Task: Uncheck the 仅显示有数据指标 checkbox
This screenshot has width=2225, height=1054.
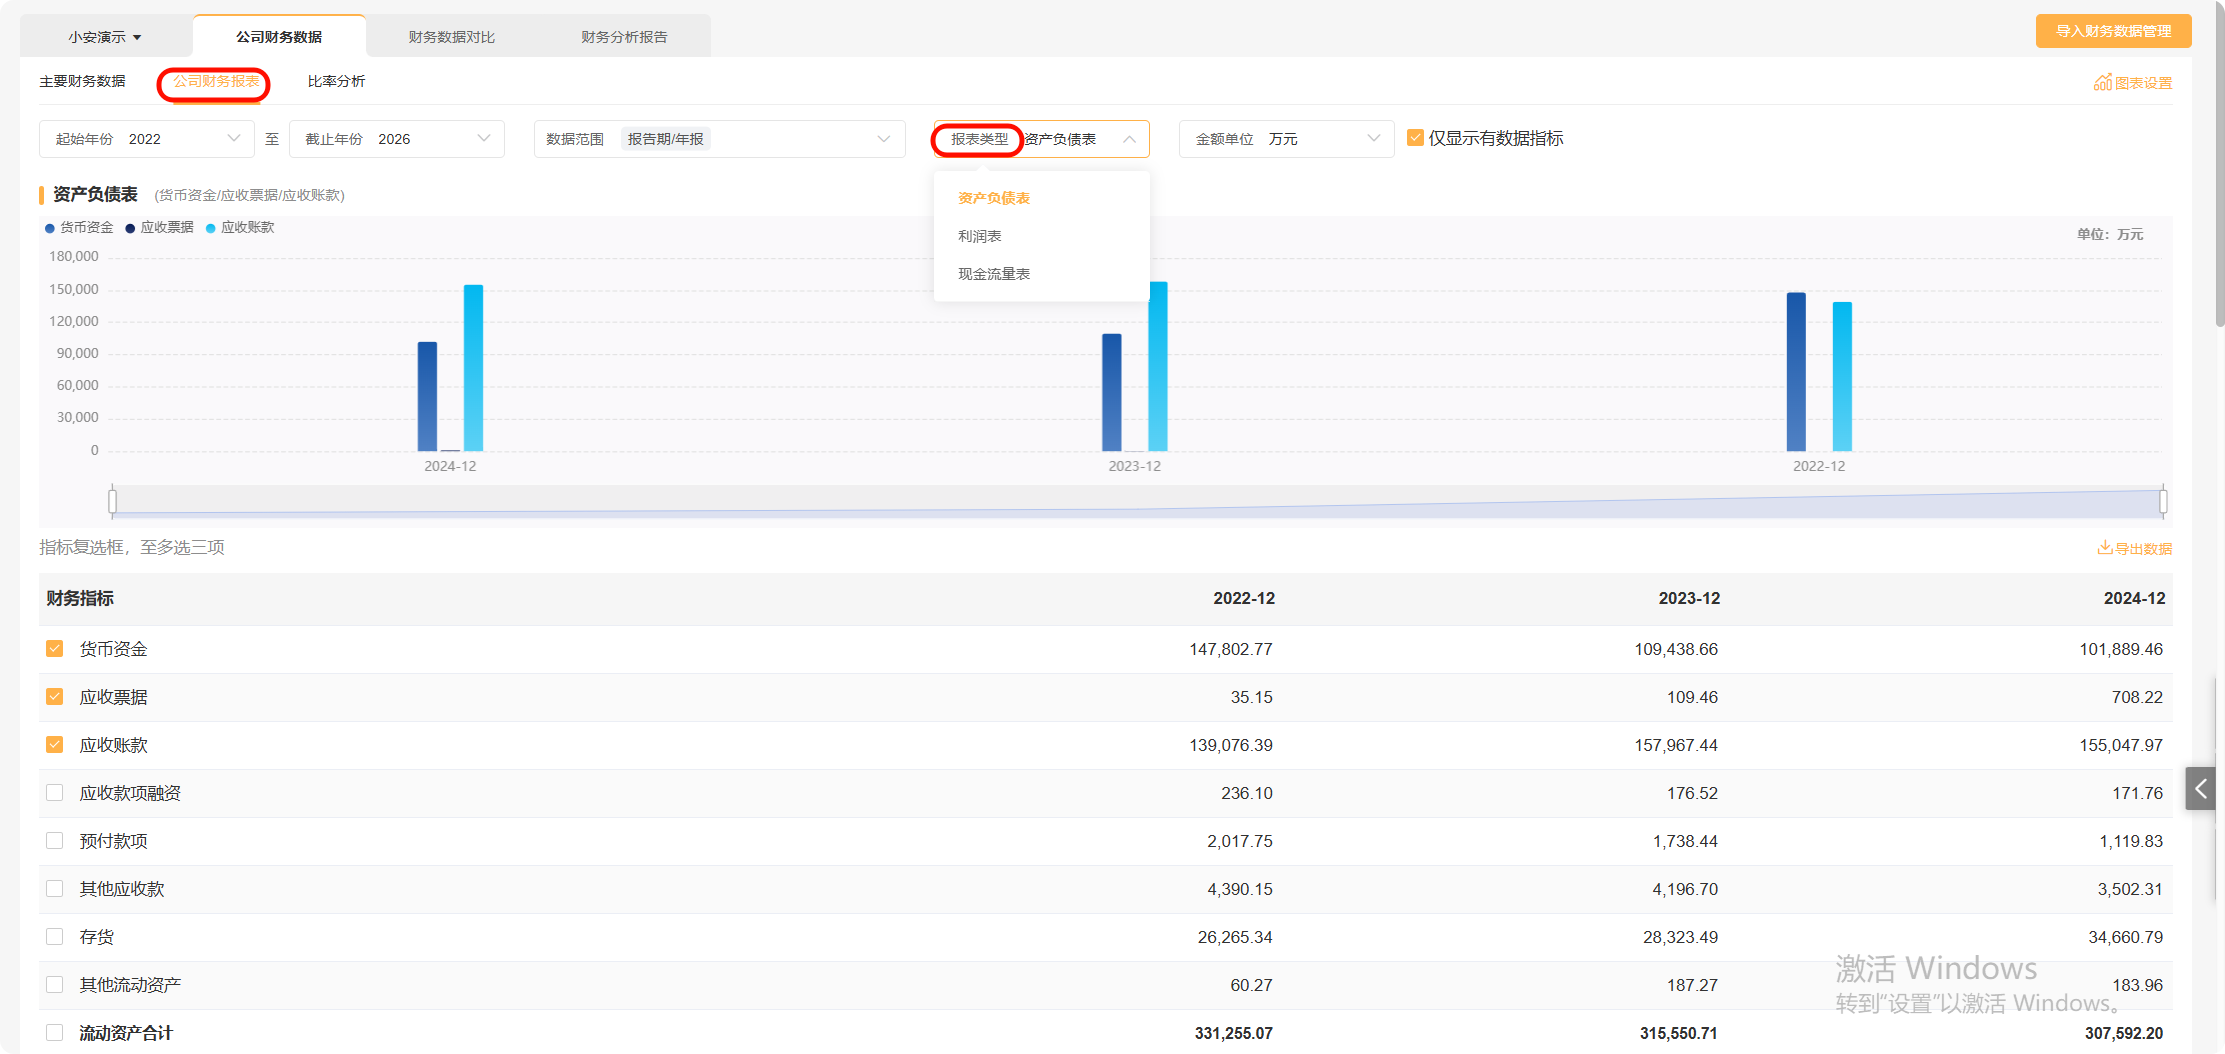Action: (x=1415, y=138)
